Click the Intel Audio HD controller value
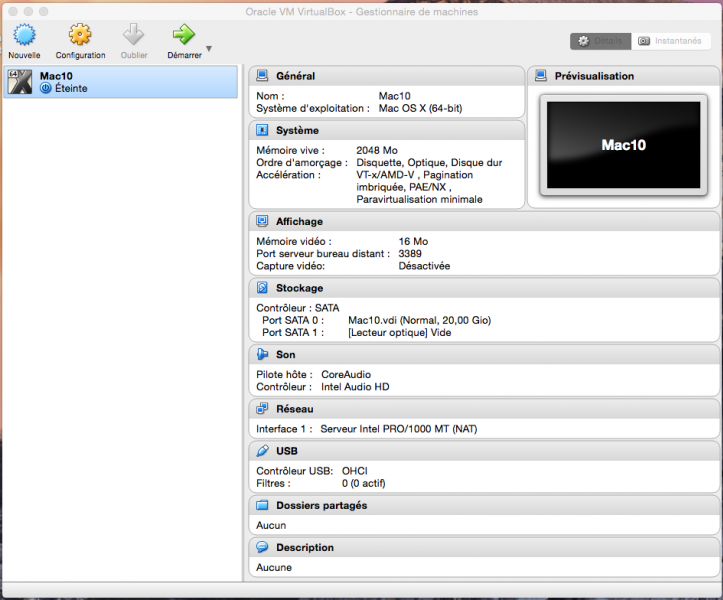723x600 pixels. [x=355, y=387]
